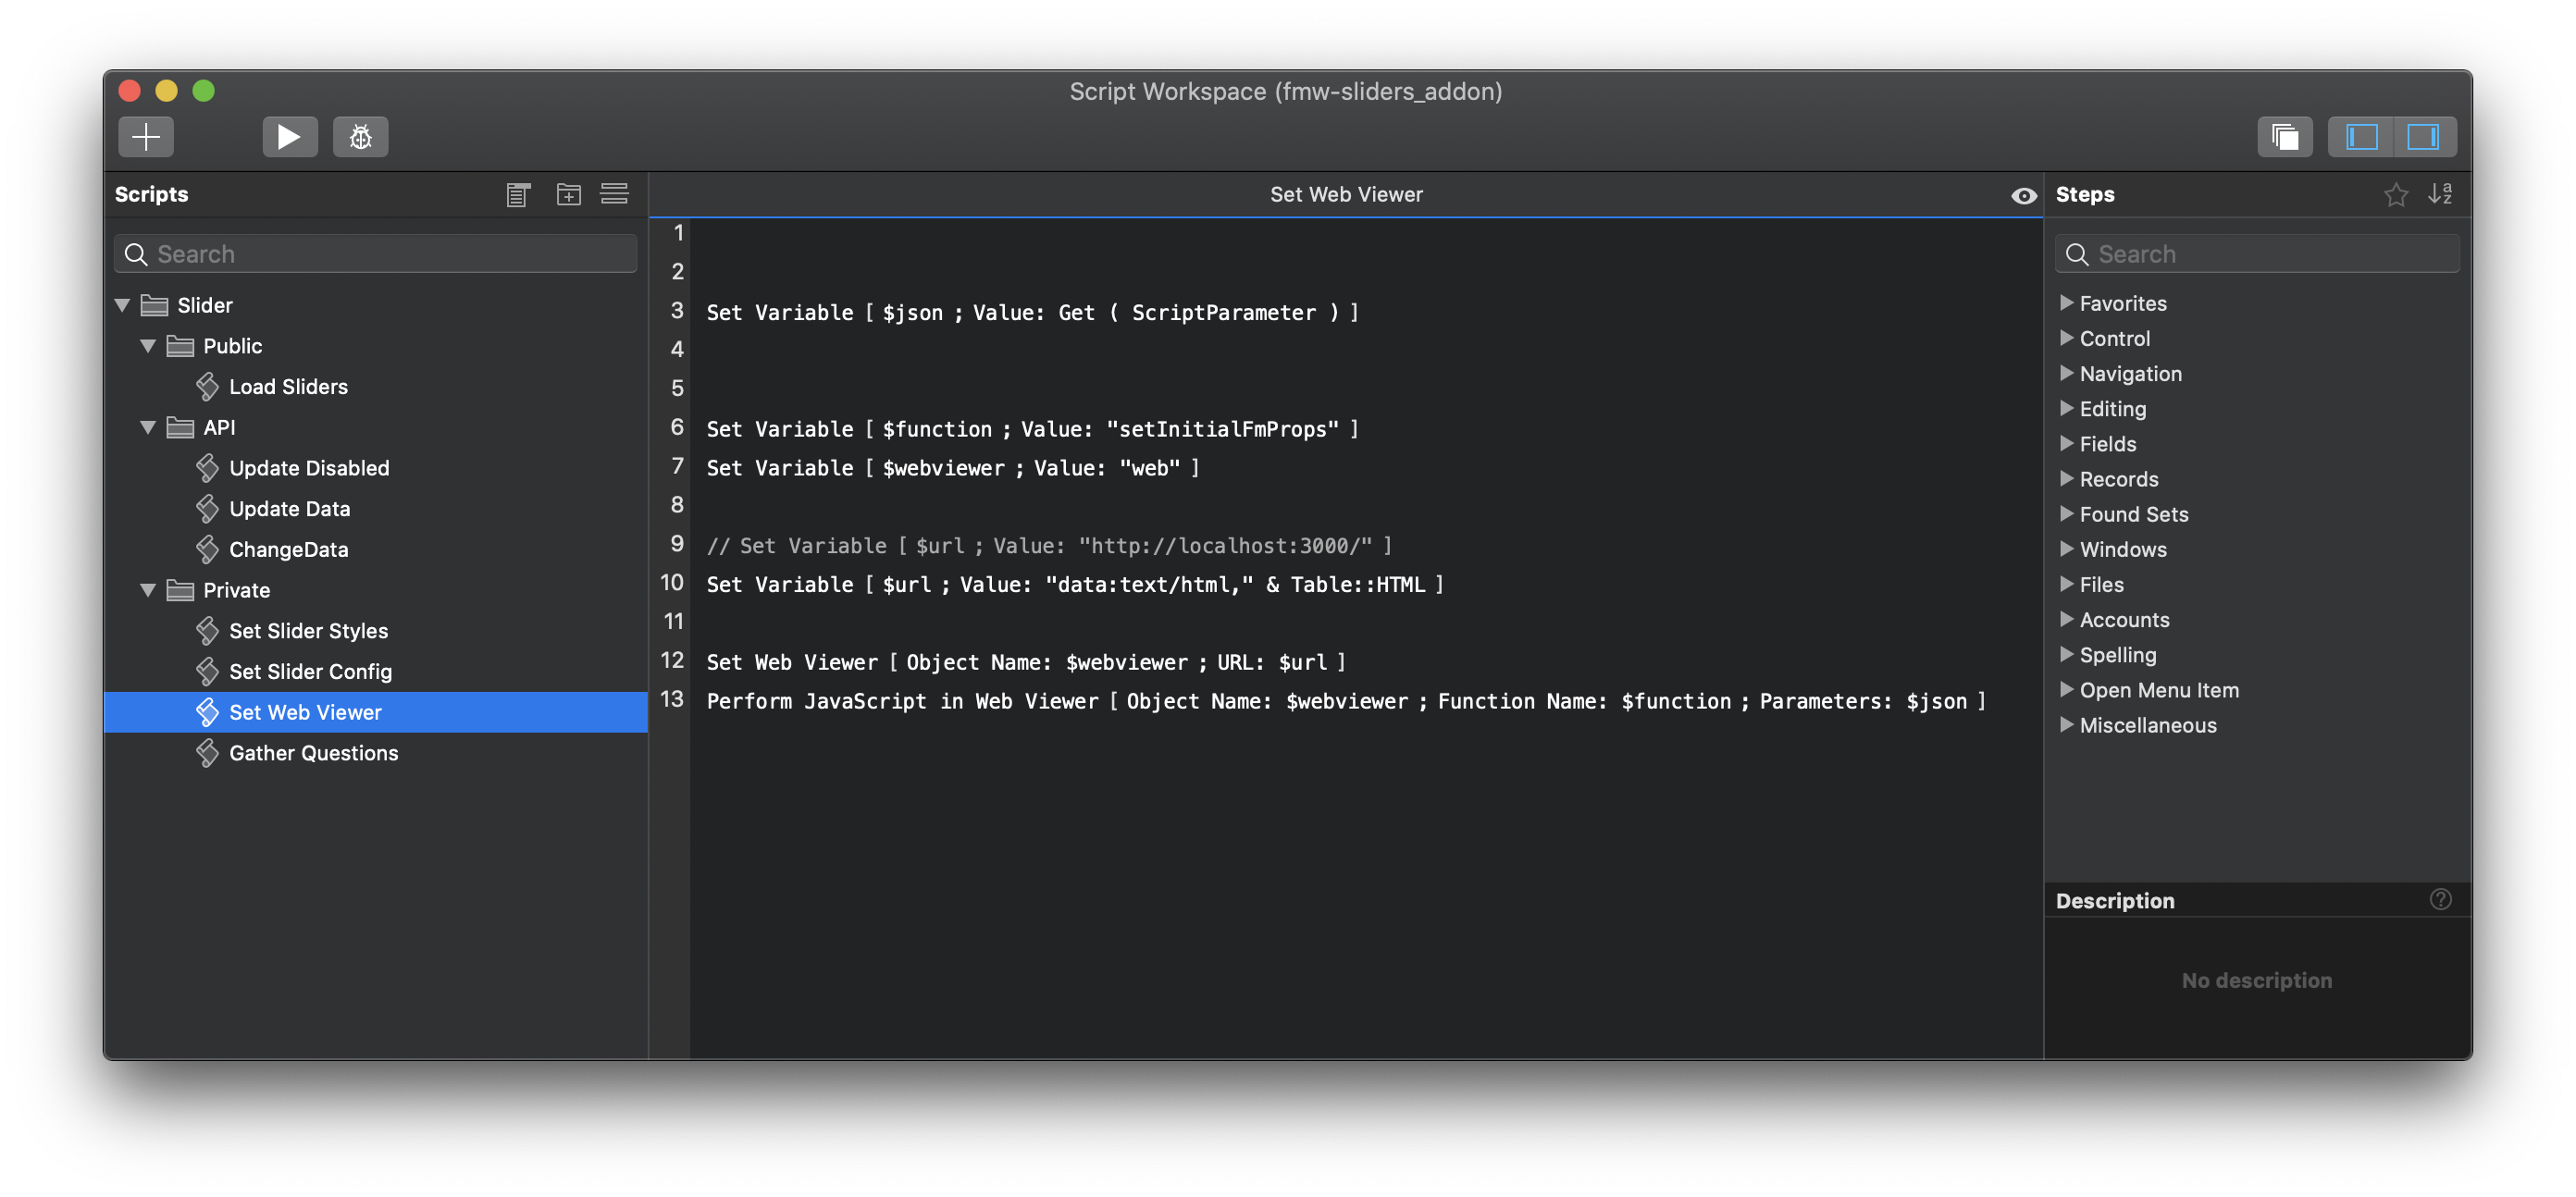Expand the Favorites steps category
Image resolution: width=2576 pixels, height=1197 pixels.
2066,303
